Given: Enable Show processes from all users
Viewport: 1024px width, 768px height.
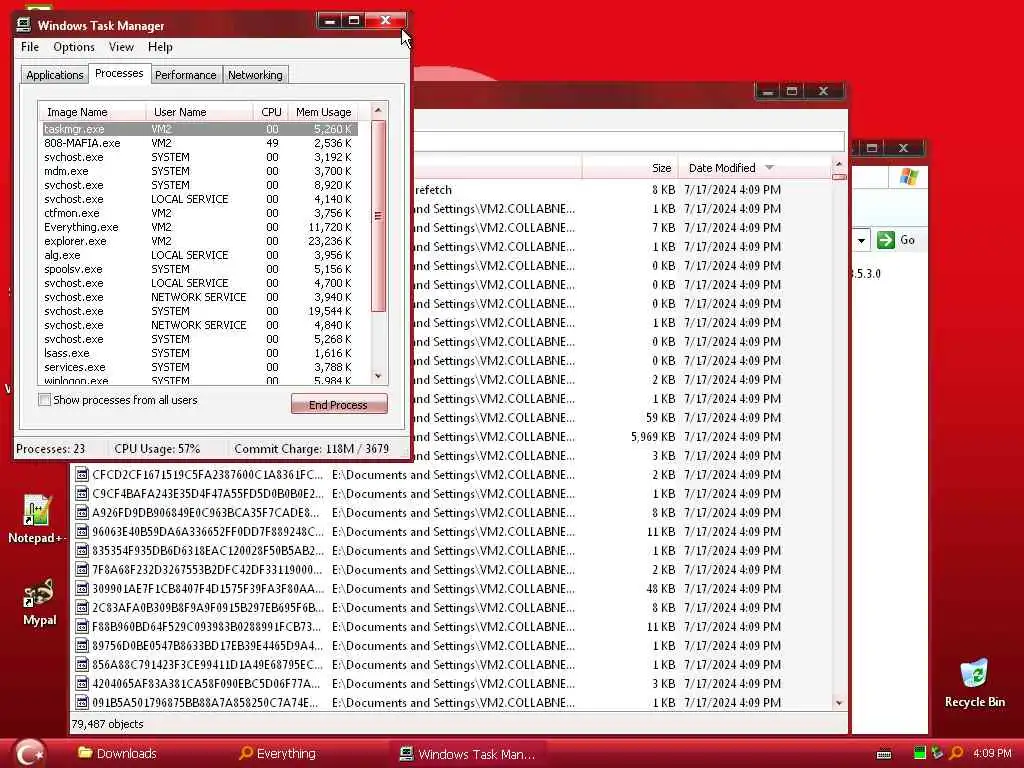Looking at the screenshot, I should (44, 400).
